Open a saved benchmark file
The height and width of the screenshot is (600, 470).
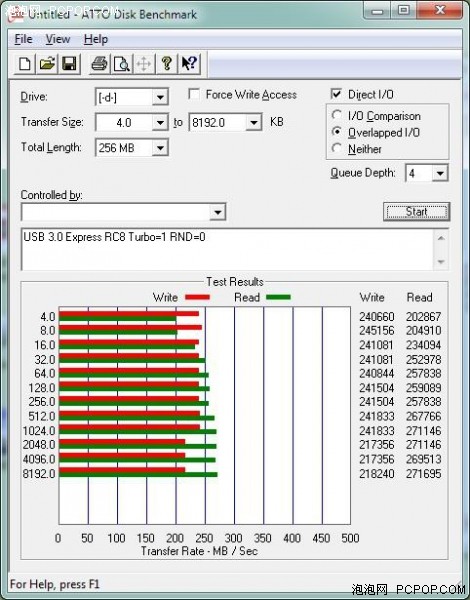pyautogui.click(x=47, y=64)
